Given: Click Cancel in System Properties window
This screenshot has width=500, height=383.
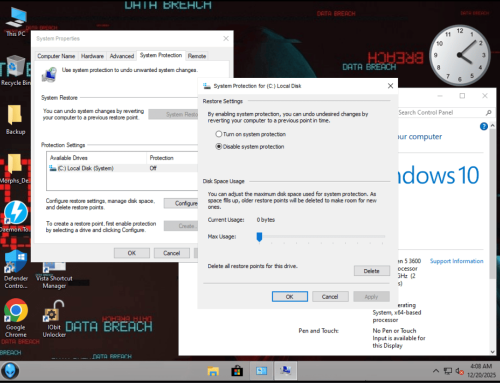Looking at the screenshot, I should (172, 253).
